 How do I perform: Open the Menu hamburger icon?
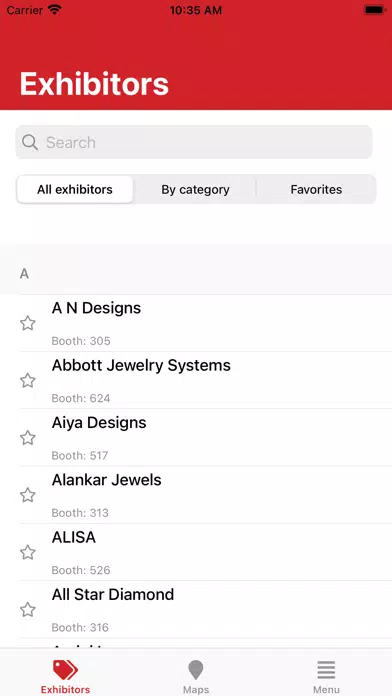coord(326,670)
